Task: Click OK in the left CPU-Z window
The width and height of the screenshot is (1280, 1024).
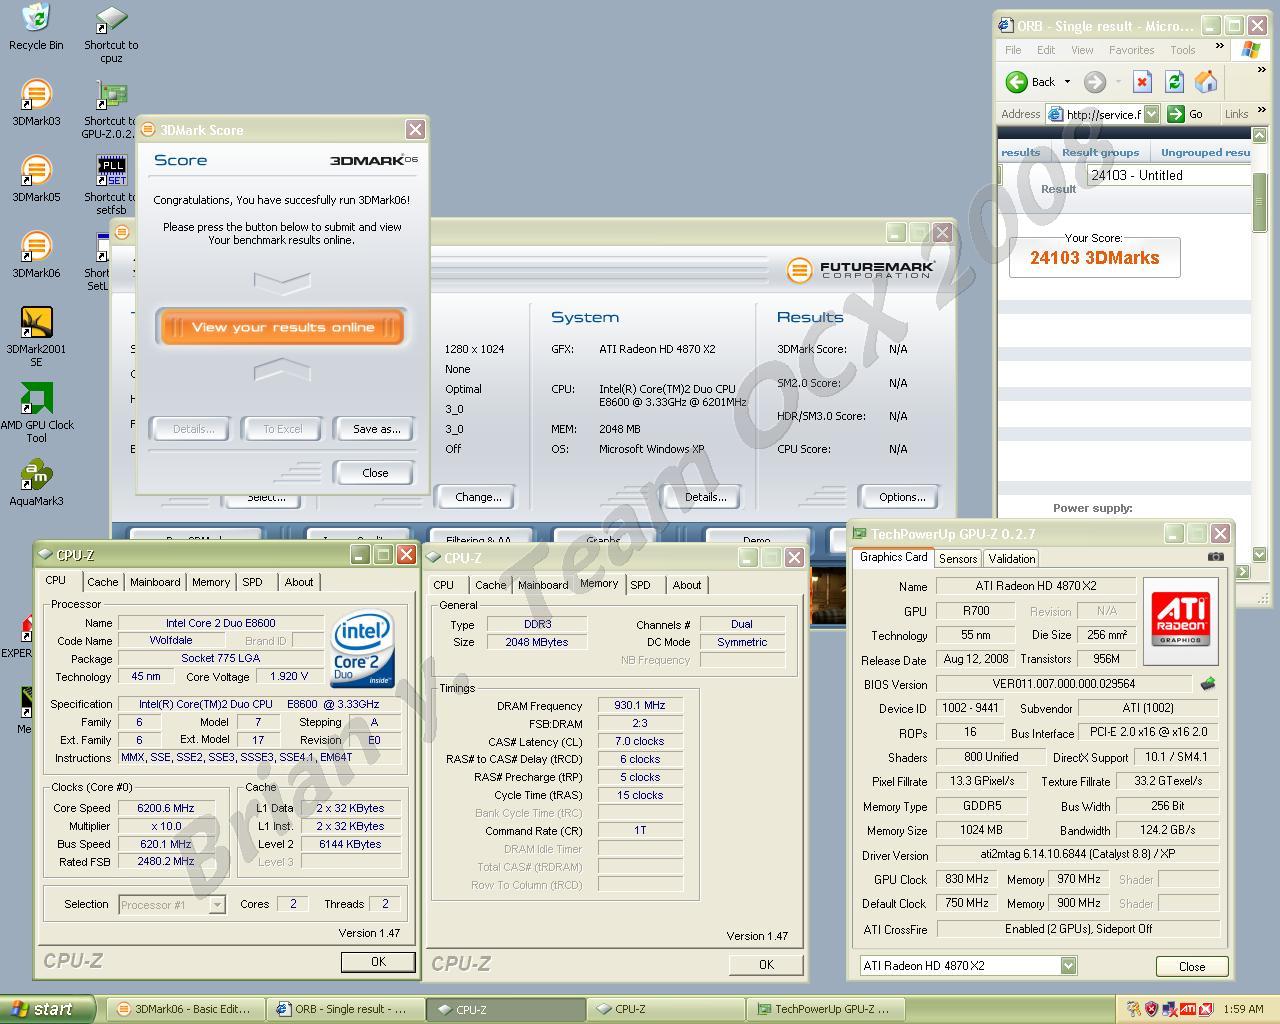Action: [x=378, y=961]
